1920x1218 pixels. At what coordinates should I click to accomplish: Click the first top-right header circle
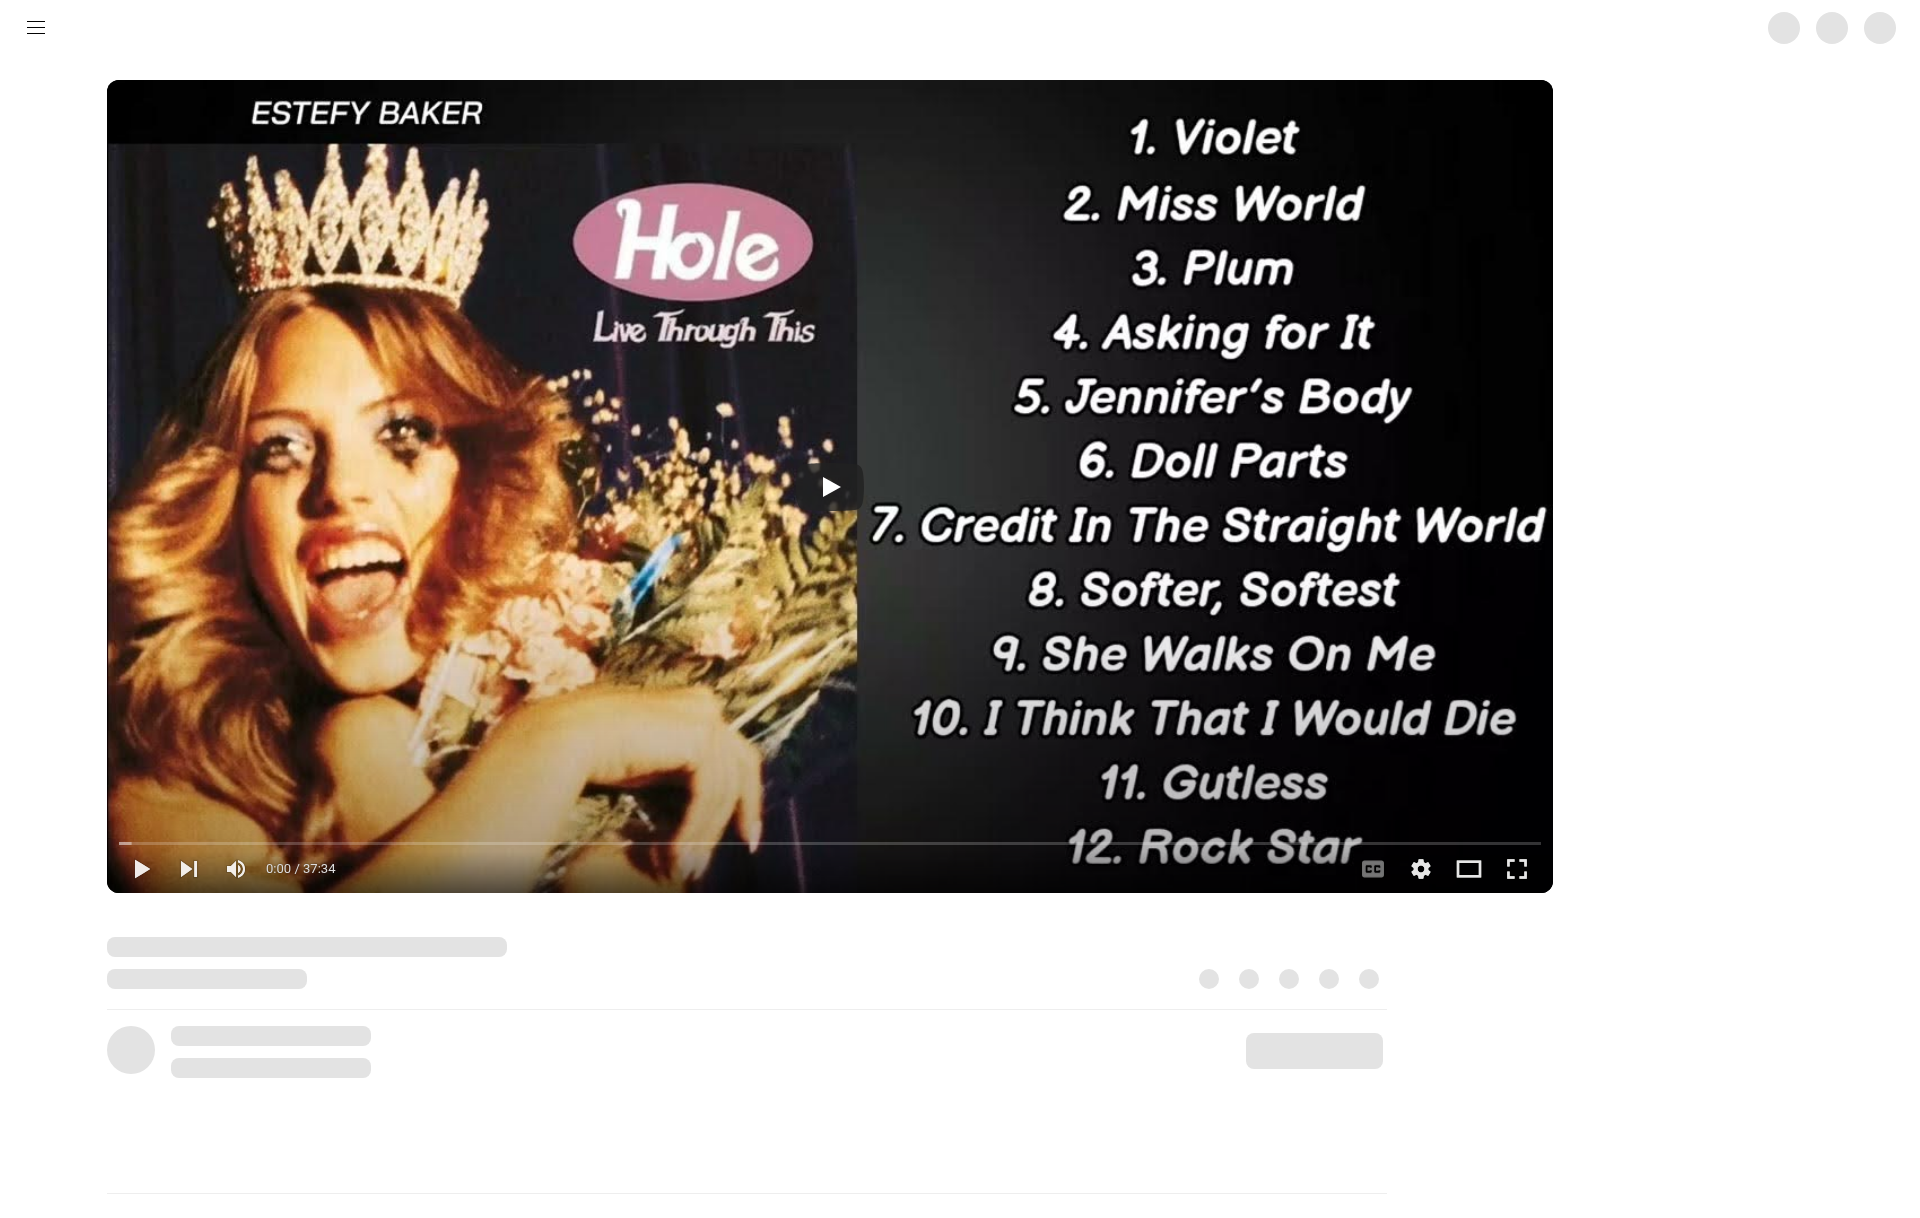pyautogui.click(x=1784, y=28)
